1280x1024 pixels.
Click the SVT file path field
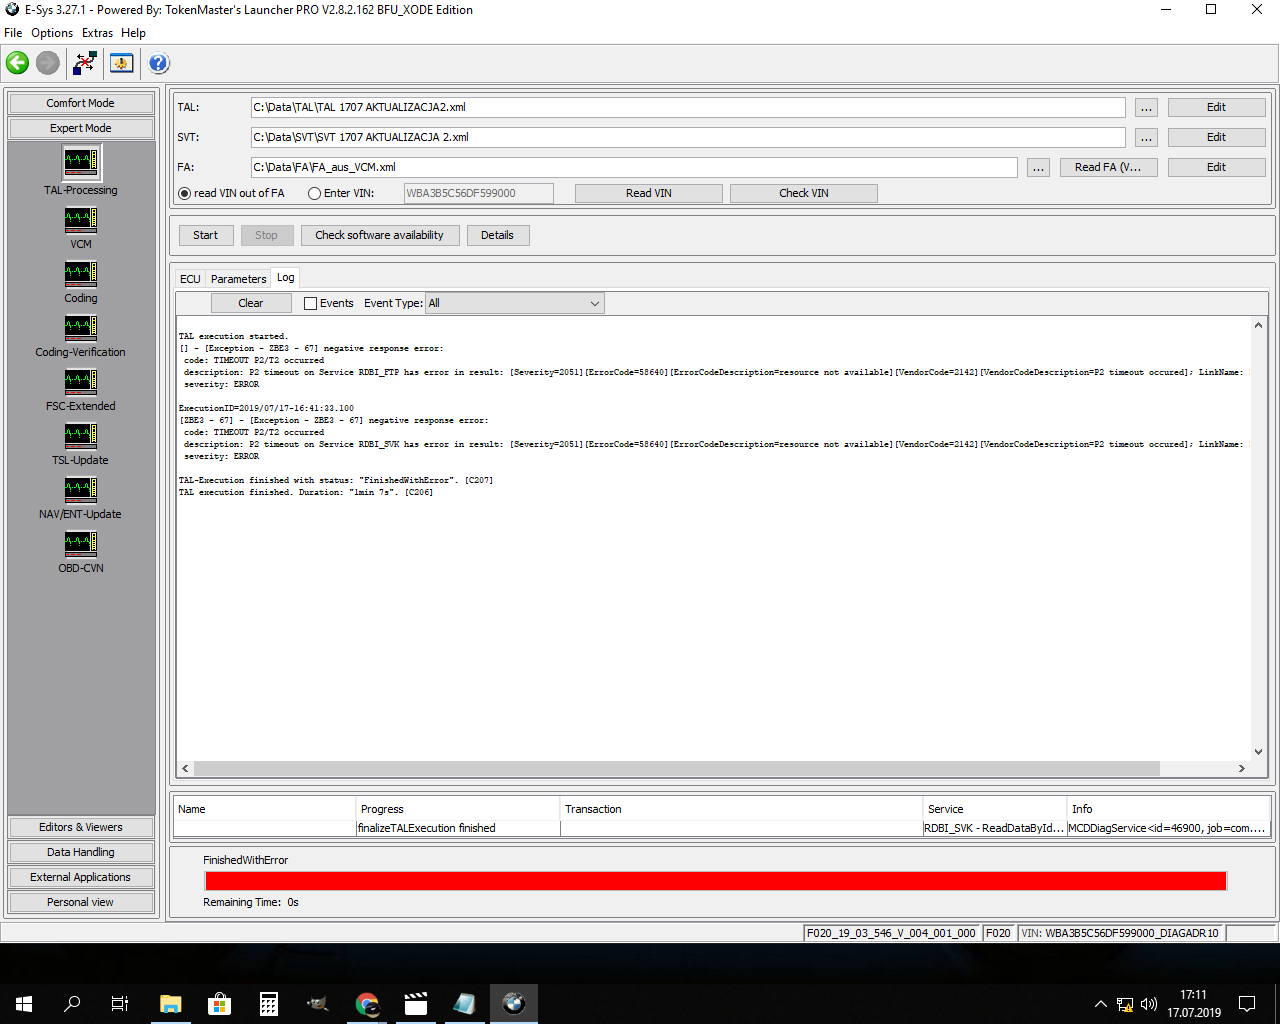(688, 137)
